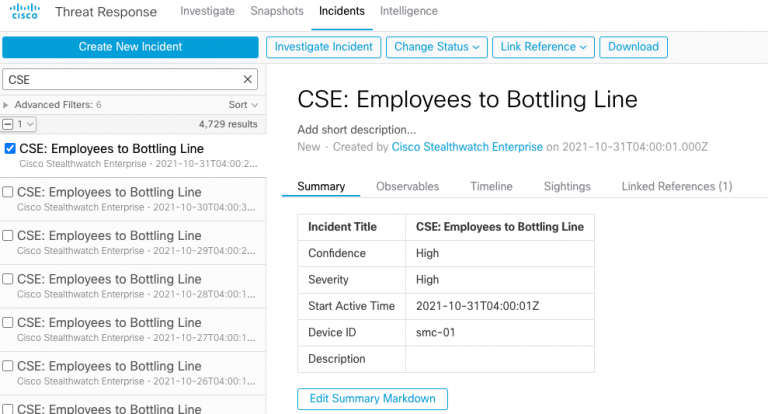Screen dimensions: 768x414
Task: Select incident dated 2021-10-26 in list
Action: [x=133, y=373]
